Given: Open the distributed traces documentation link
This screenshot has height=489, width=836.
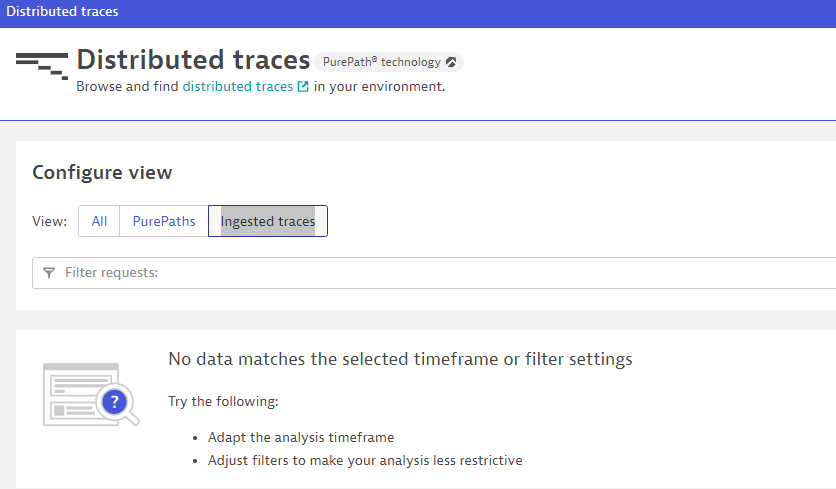Looking at the screenshot, I should tap(238, 87).
